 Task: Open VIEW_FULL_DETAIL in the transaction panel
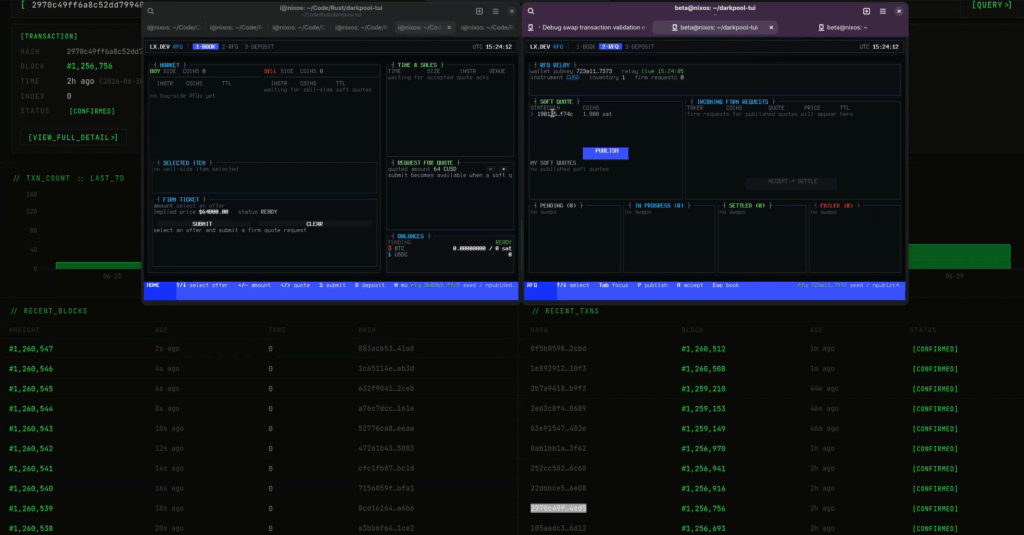click(72, 137)
